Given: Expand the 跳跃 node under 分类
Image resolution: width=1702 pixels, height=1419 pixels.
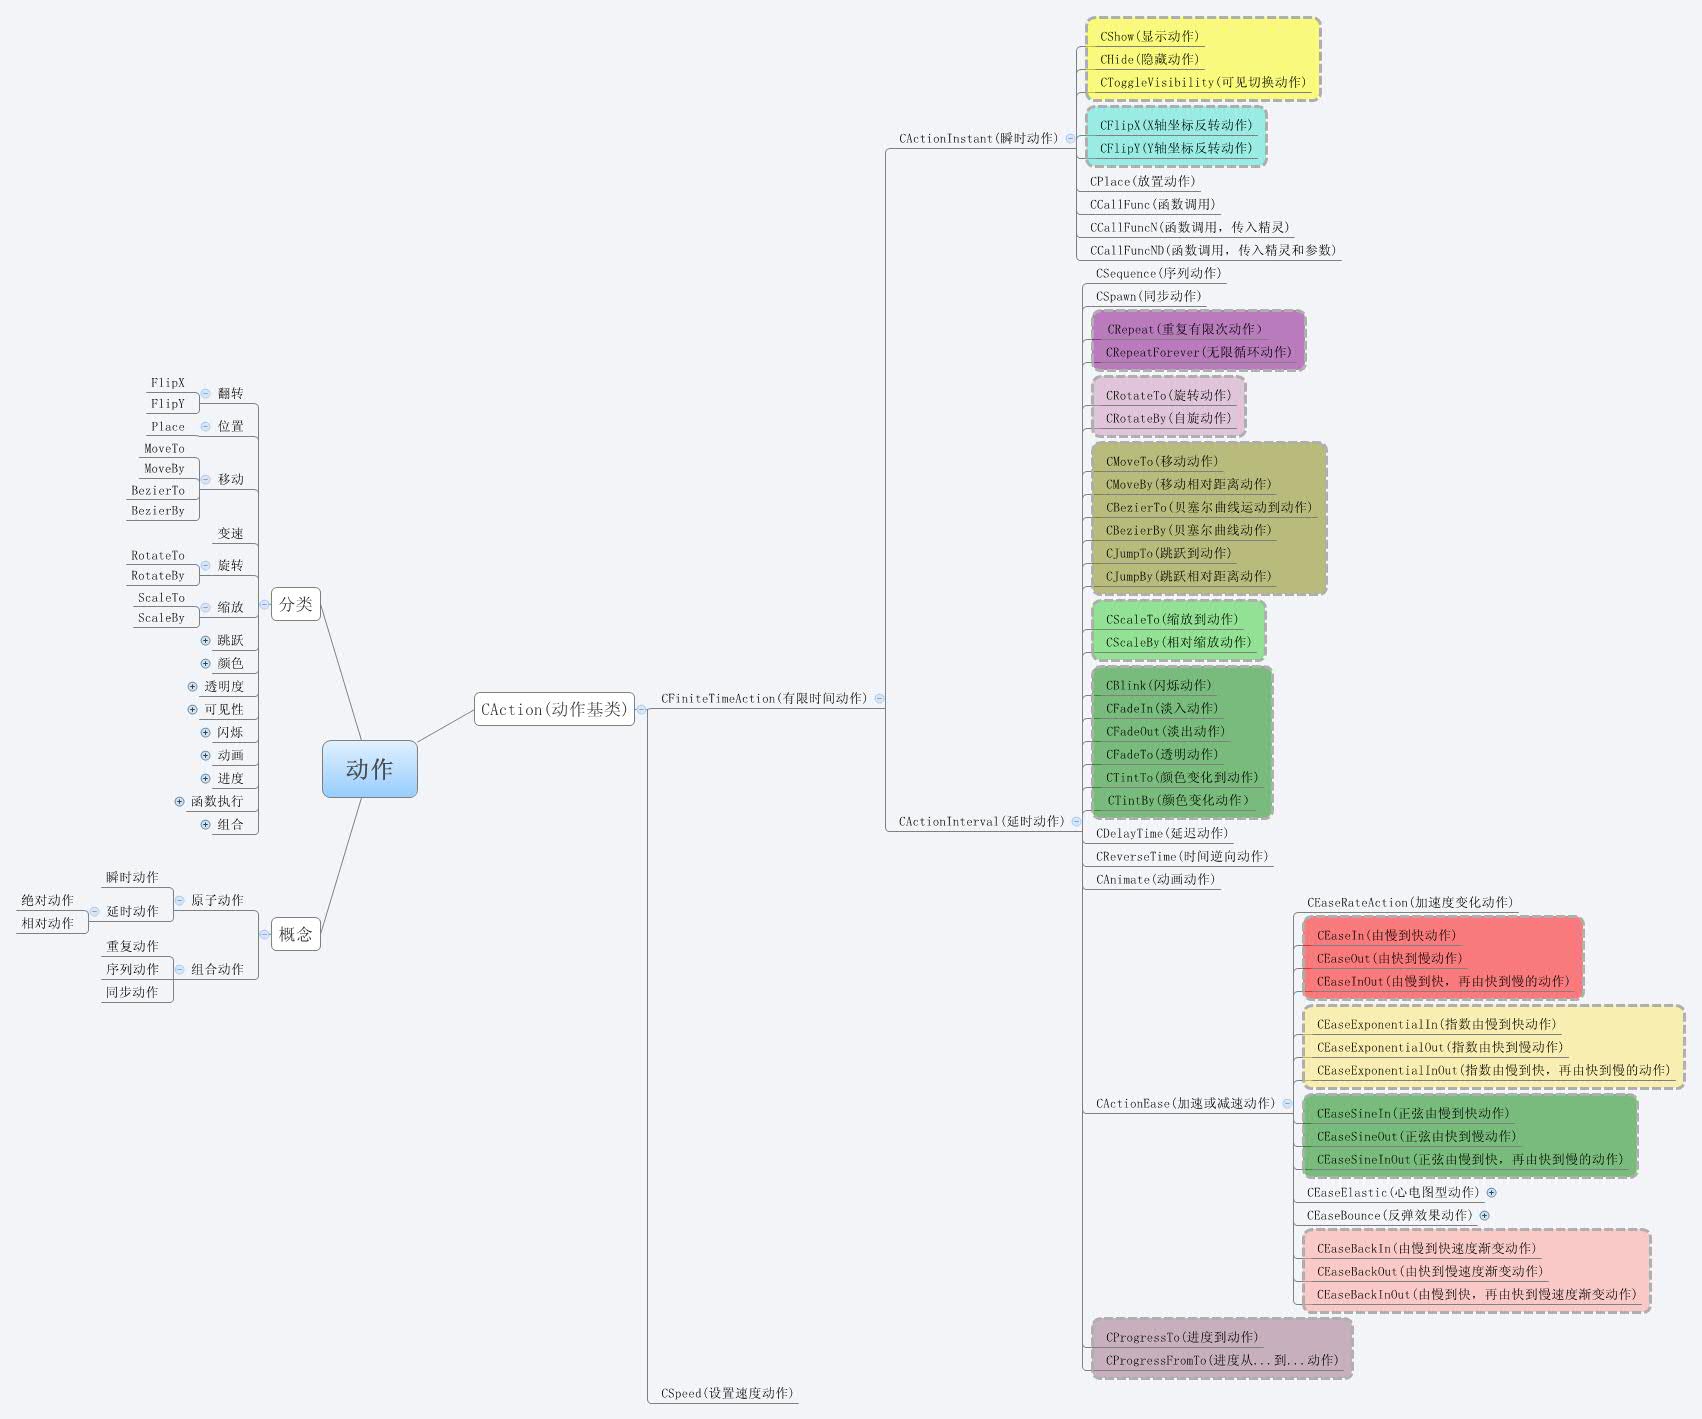Looking at the screenshot, I should [205, 640].
